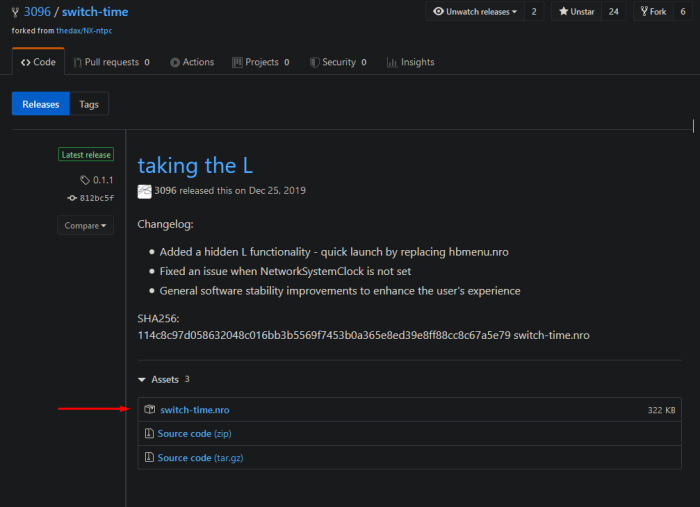Image resolution: width=700 pixels, height=507 pixels.
Task: Click the SHA256 hash text
Action: click(x=324, y=335)
